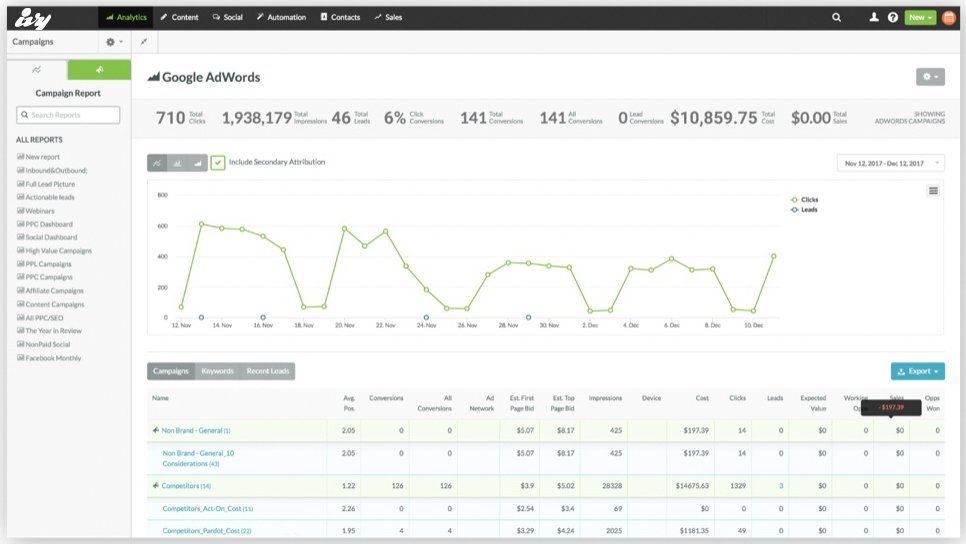
Task: Open the search magnifier in top bar
Action: (836, 17)
